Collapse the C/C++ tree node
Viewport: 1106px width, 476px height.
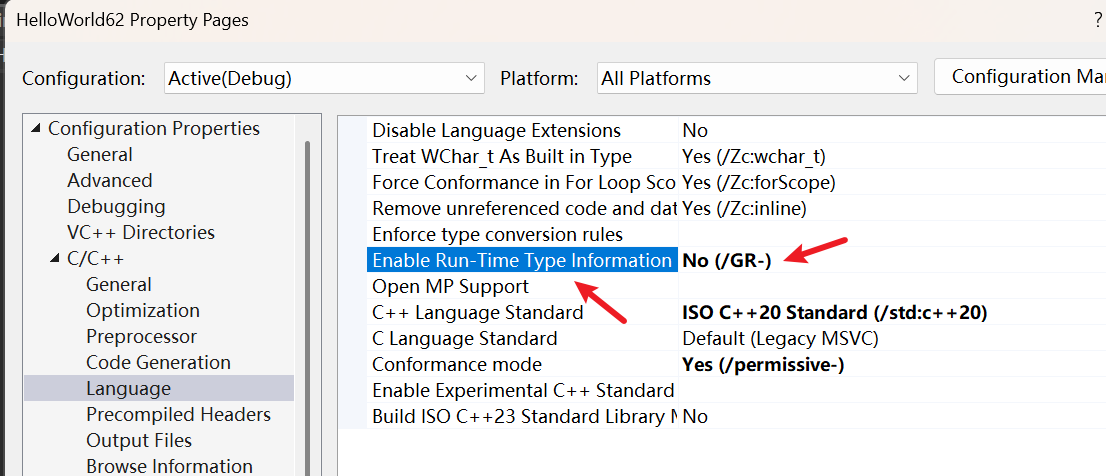coord(56,259)
